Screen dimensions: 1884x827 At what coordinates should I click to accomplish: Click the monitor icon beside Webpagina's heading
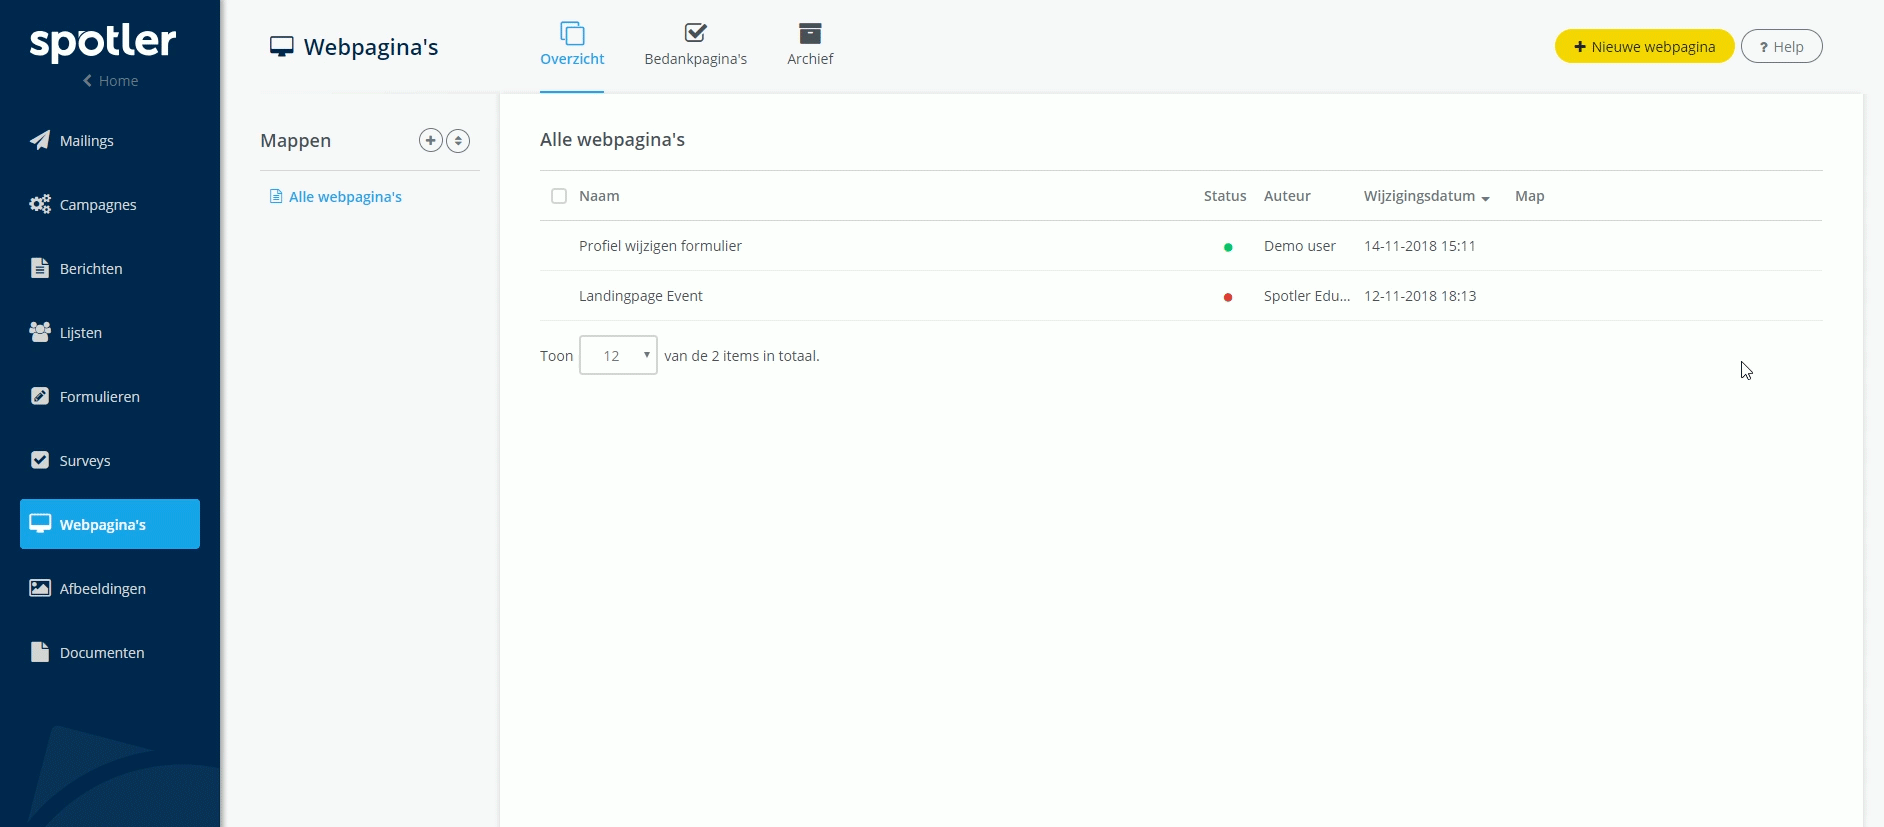coord(282,47)
